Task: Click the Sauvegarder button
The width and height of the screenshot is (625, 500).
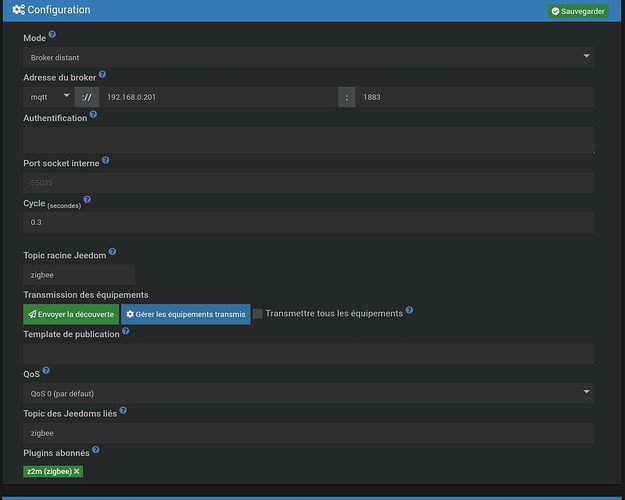Action: pyautogui.click(x=578, y=11)
